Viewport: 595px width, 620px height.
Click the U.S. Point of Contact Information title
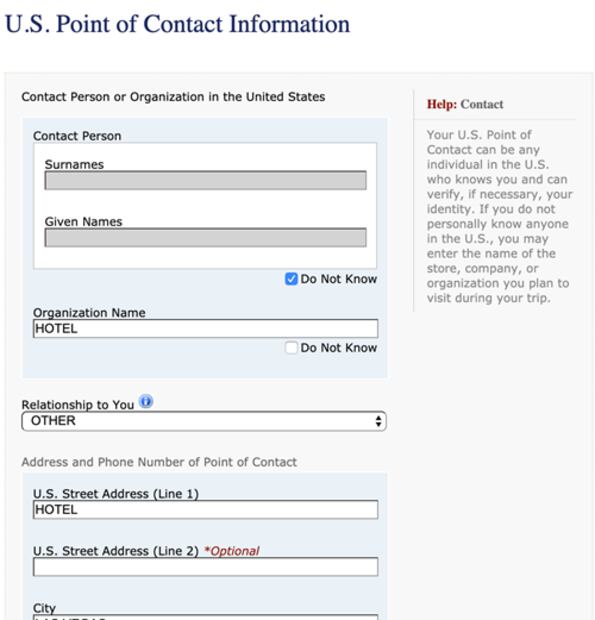(x=178, y=24)
